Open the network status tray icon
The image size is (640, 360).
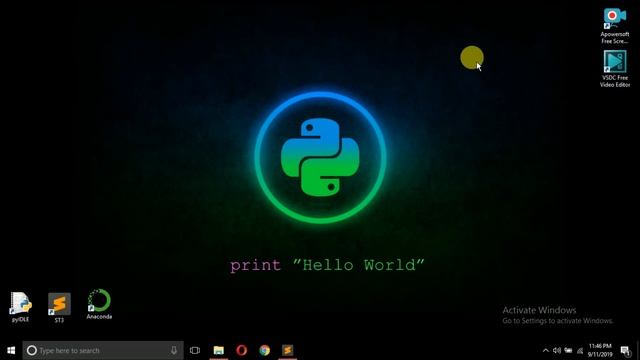point(580,350)
